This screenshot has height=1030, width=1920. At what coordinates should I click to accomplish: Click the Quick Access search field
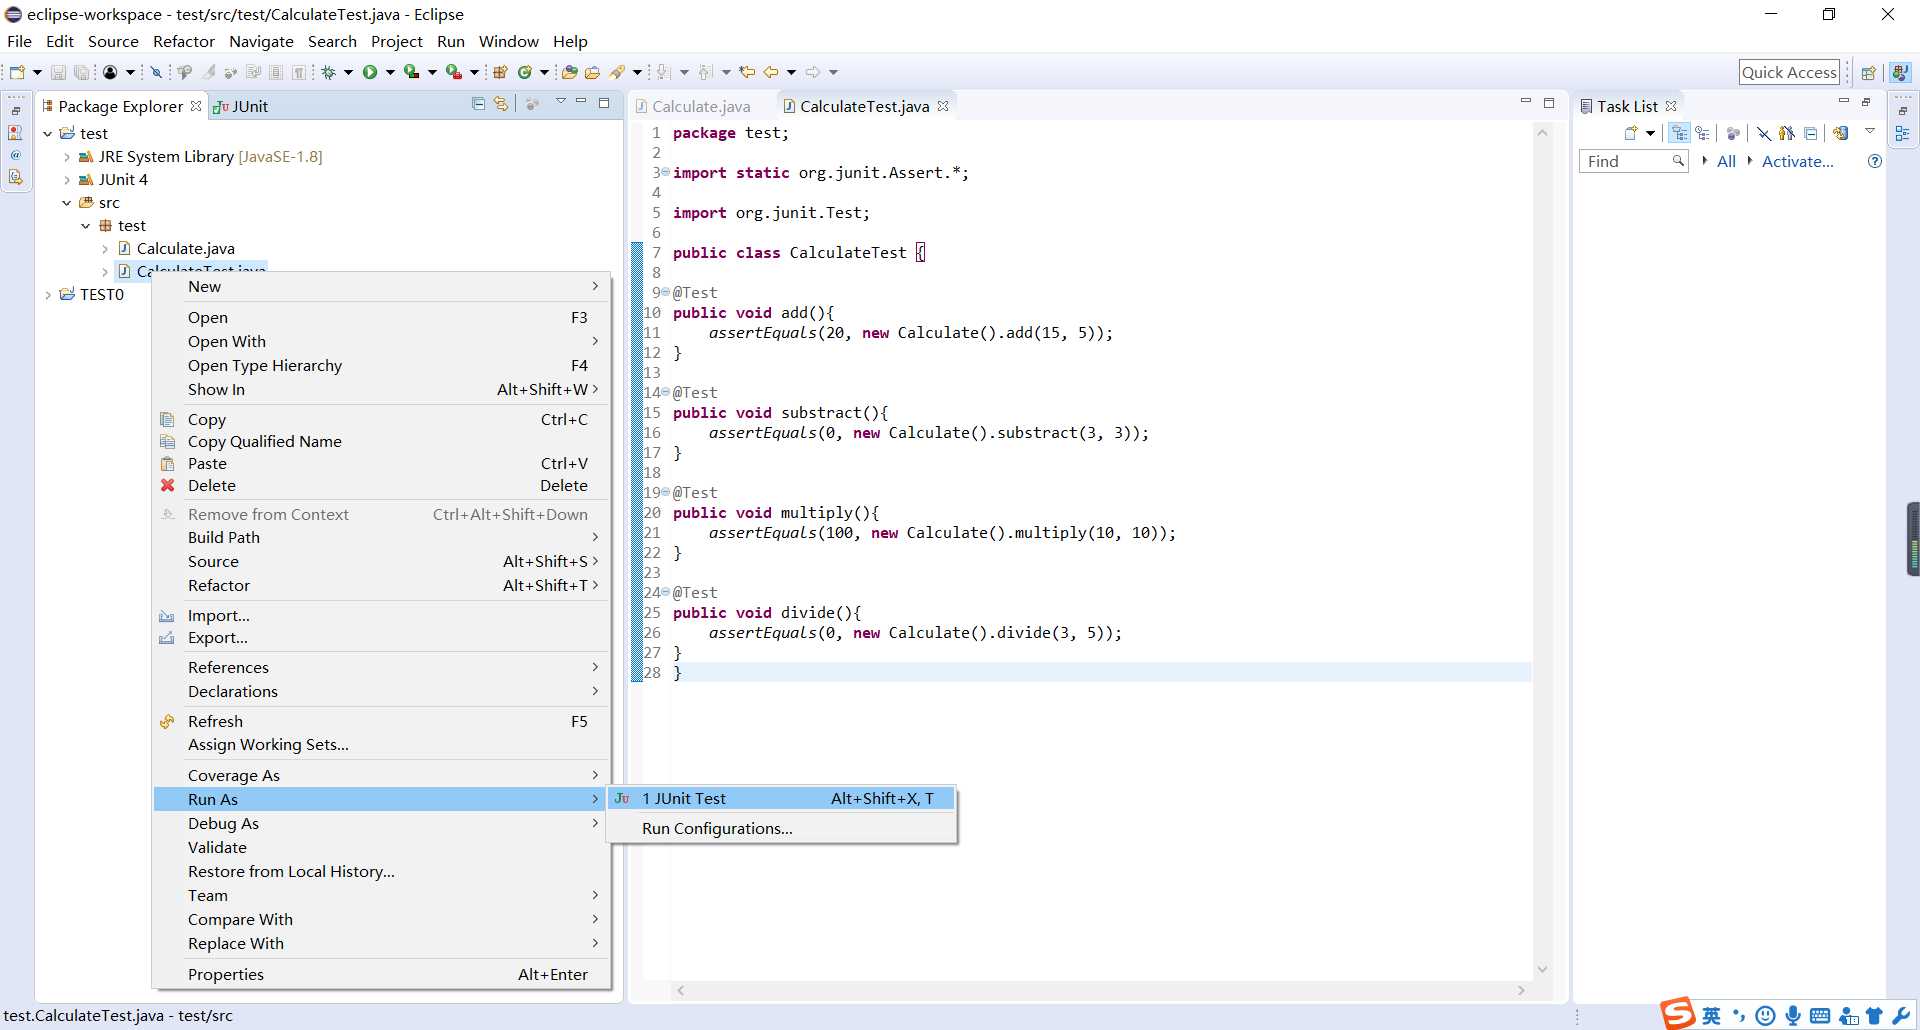pos(1789,72)
